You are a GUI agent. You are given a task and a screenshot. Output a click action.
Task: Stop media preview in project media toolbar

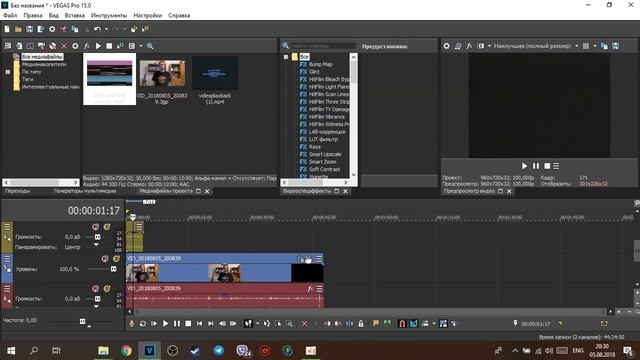point(109,46)
